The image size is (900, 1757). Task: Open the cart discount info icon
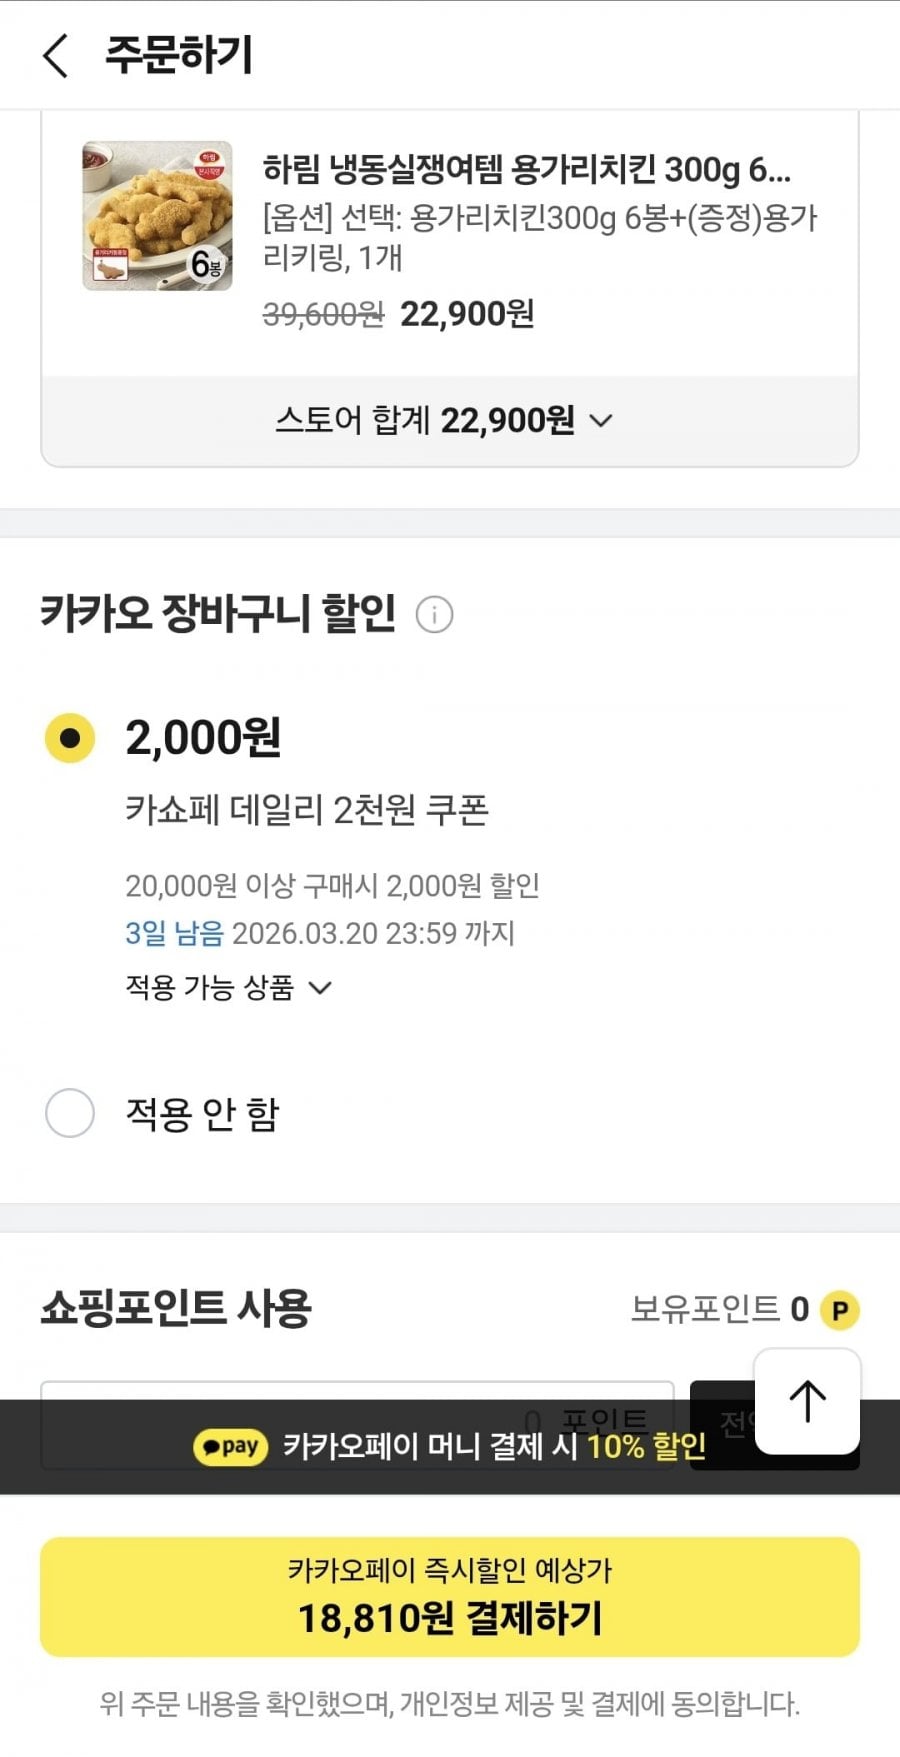(434, 614)
